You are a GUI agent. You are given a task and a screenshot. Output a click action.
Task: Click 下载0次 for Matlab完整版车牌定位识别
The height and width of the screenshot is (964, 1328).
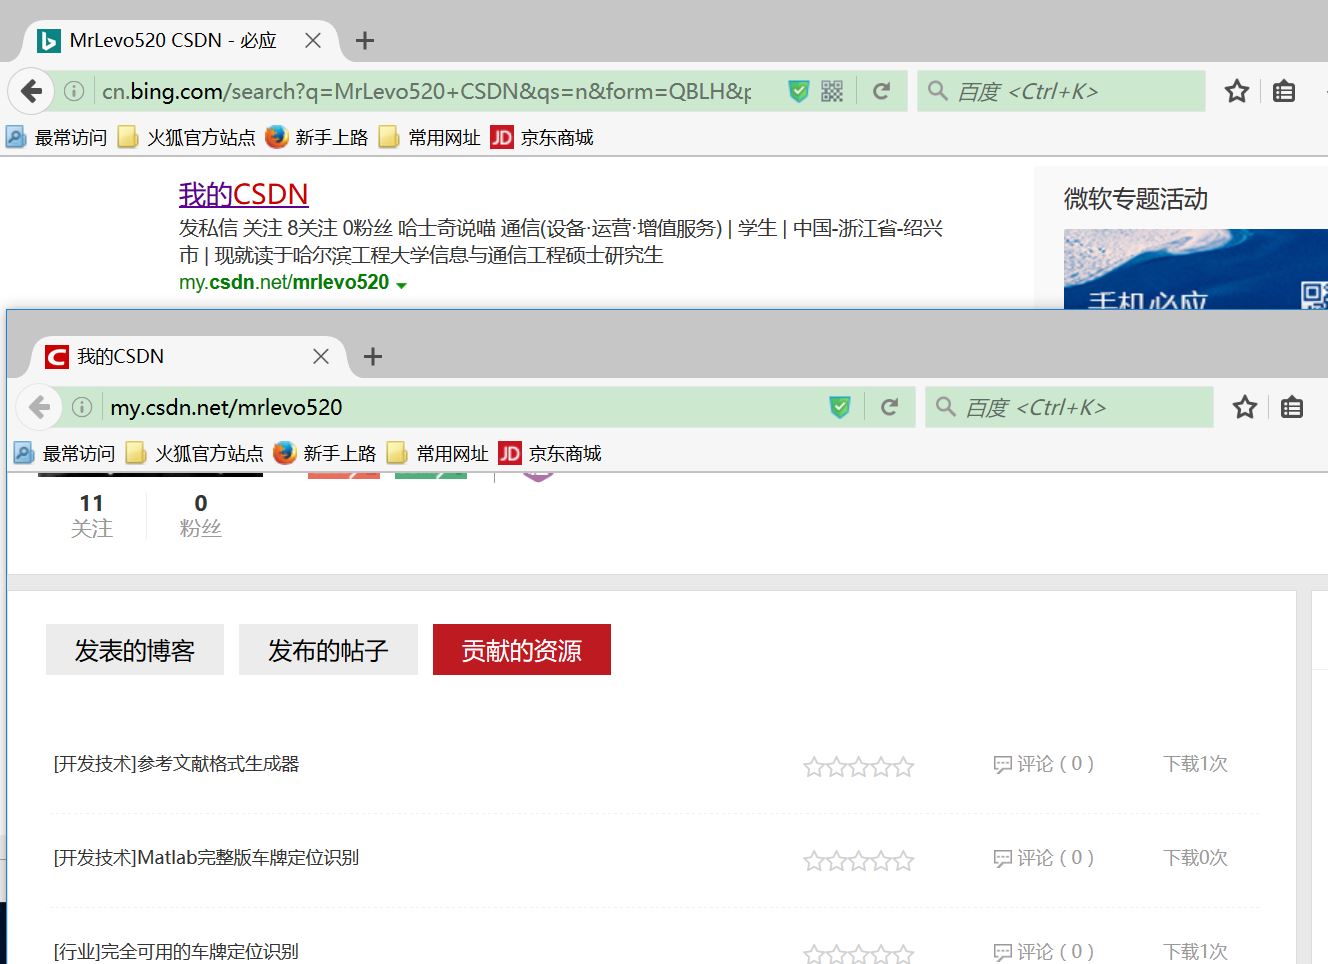click(x=1195, y=858)
